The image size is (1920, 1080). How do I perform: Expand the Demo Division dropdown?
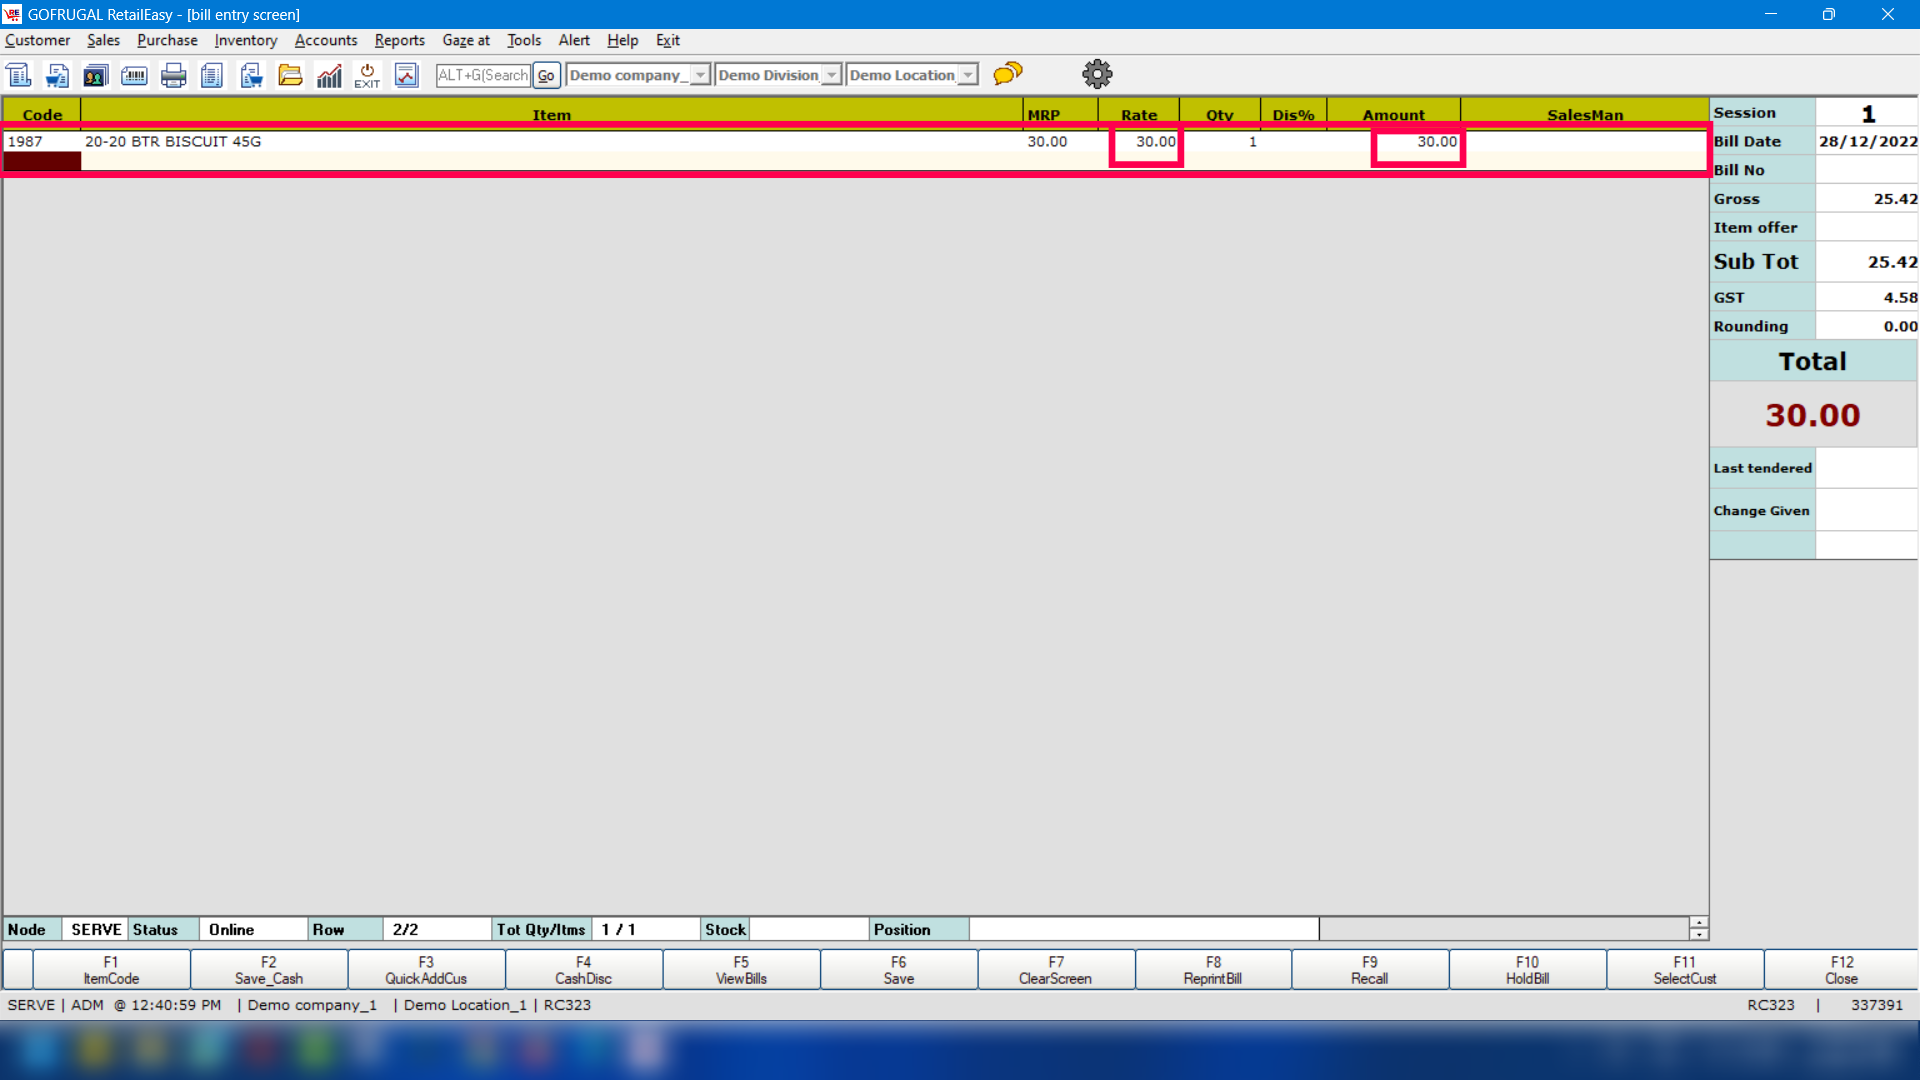tap(831, 75)
